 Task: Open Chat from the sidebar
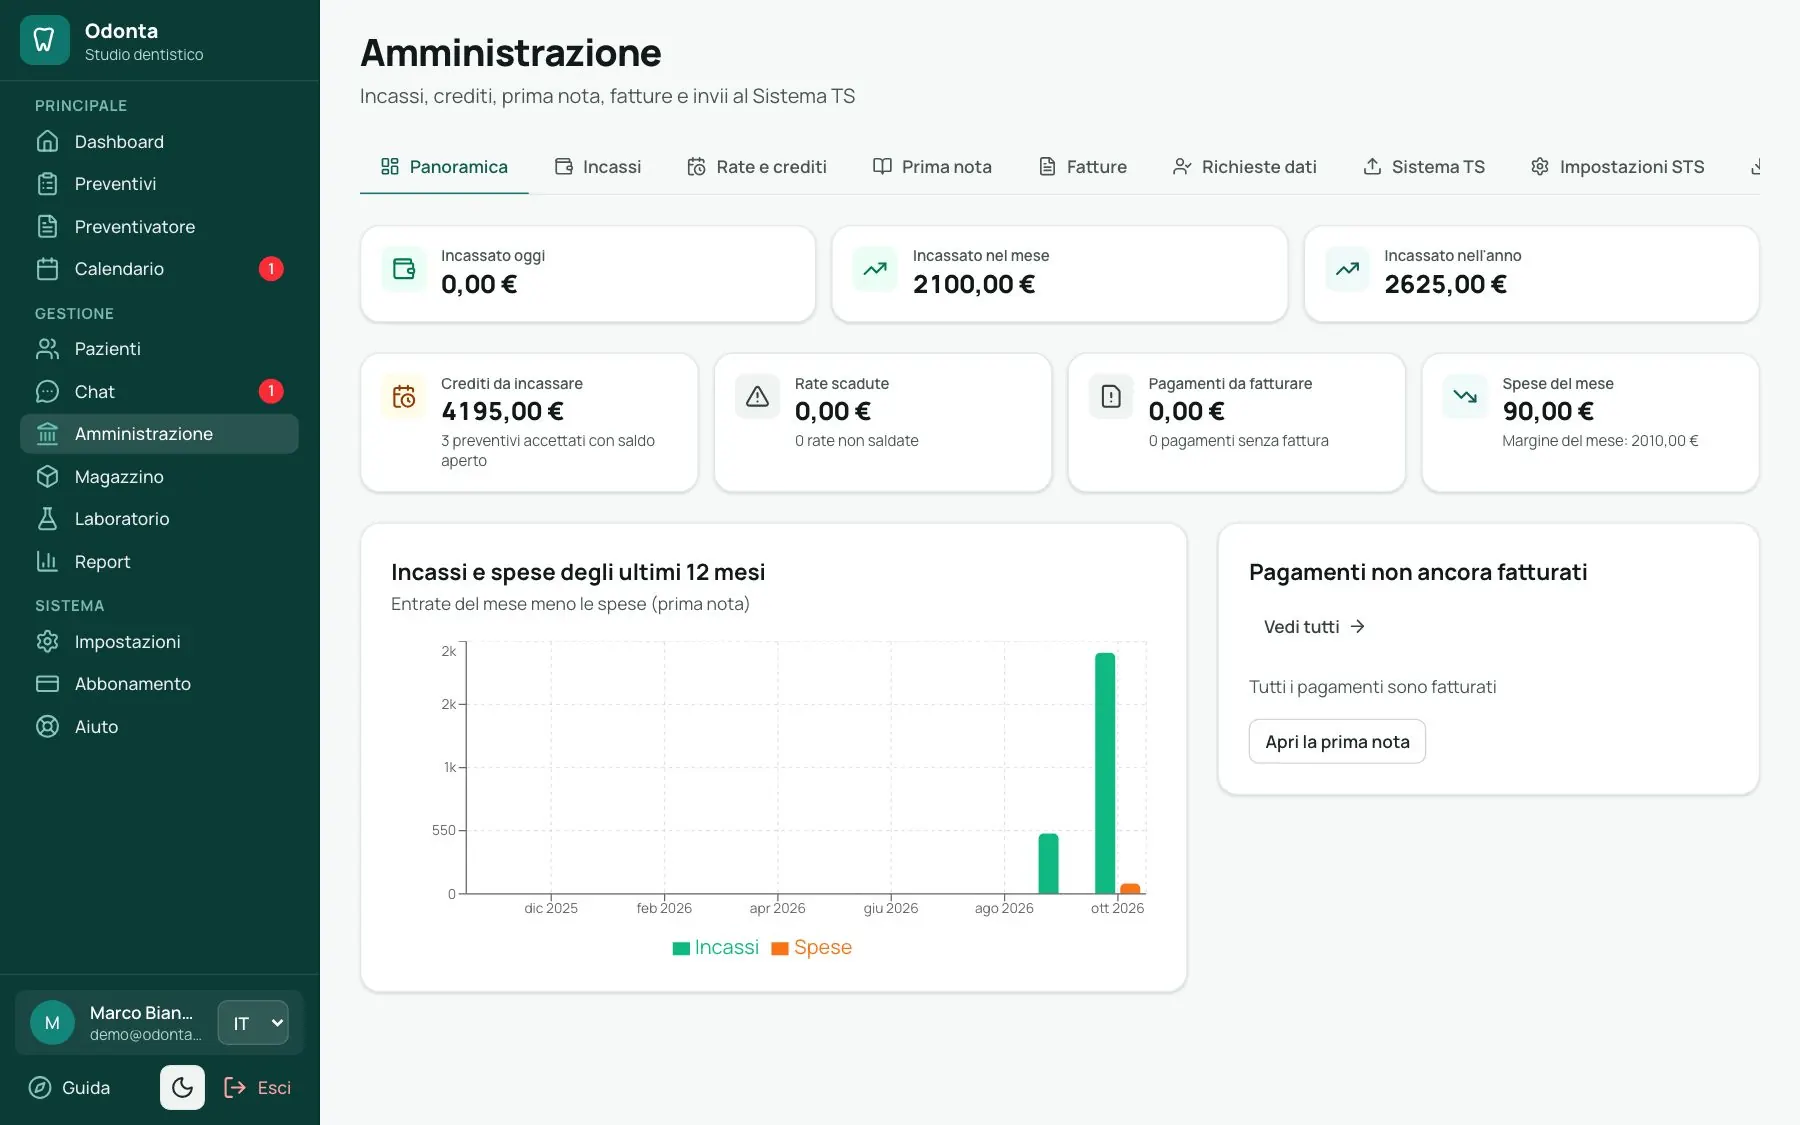(159, 392)
